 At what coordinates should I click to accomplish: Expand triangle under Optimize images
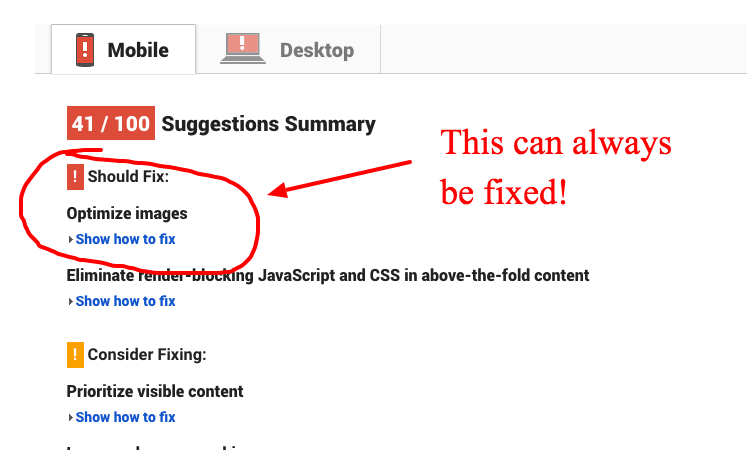point(71,240)
